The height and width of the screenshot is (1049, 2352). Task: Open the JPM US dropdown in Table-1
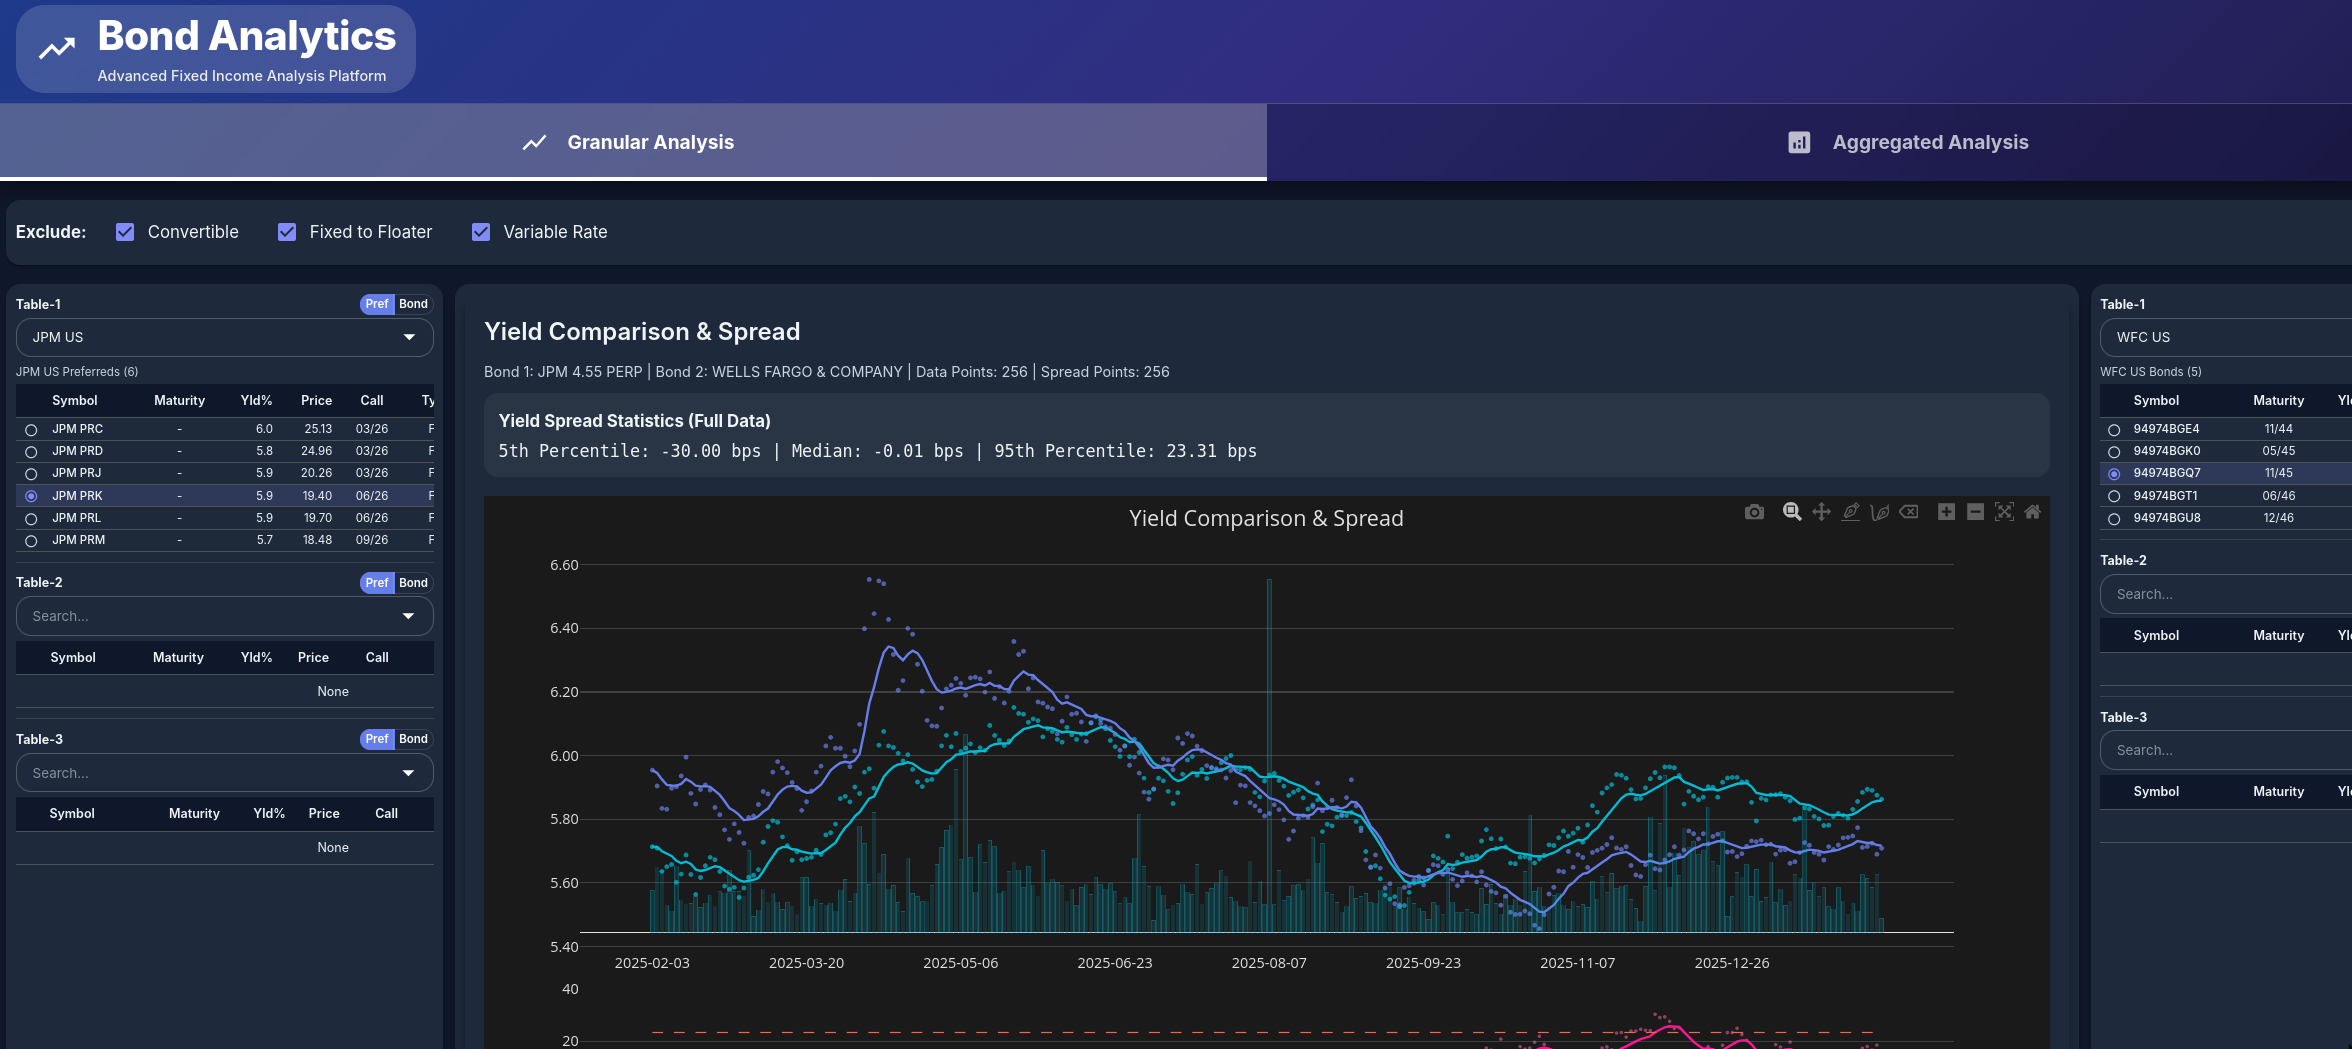(224, 337)
